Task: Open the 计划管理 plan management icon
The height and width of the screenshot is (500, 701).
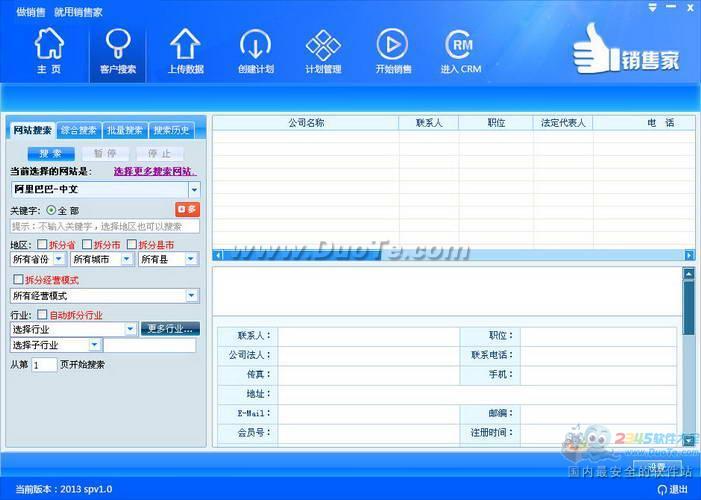Action: tap(323, 50)
